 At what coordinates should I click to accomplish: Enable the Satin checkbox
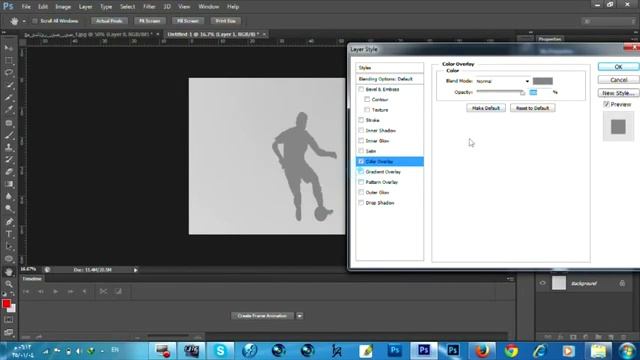coord(361,151)
